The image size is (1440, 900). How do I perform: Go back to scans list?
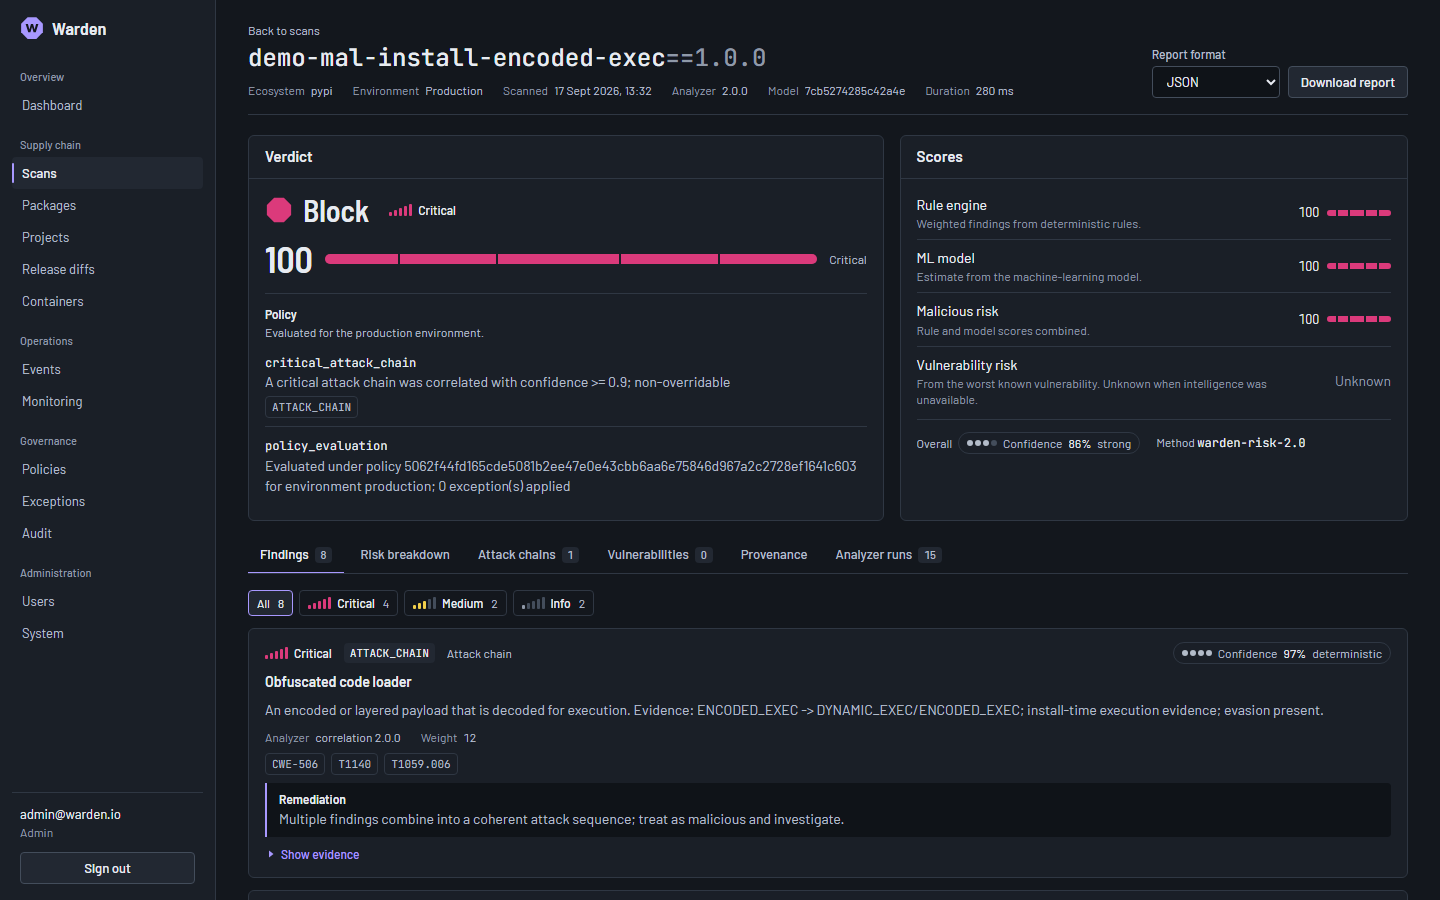(x=284, y=31)
